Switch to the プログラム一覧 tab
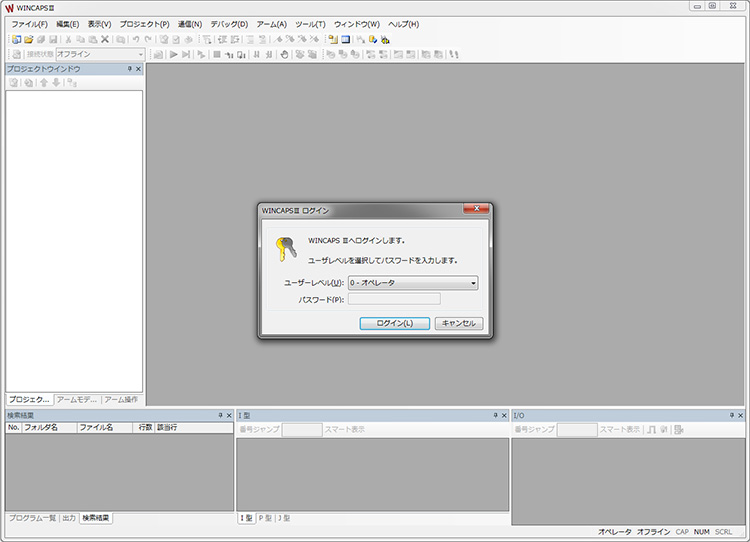Image resolution: width=750 pixels, height=542 pixels. point(33,518)
